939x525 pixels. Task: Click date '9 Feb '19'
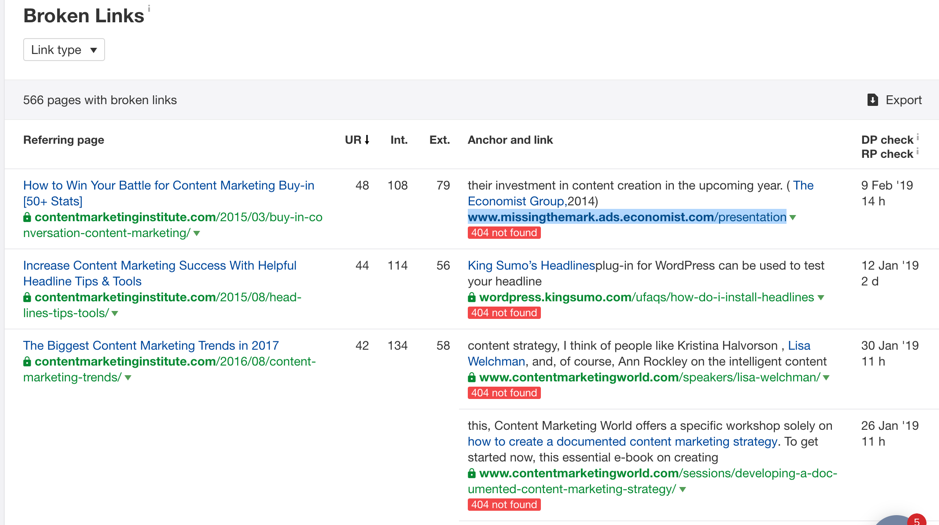[x=887, y=186]
